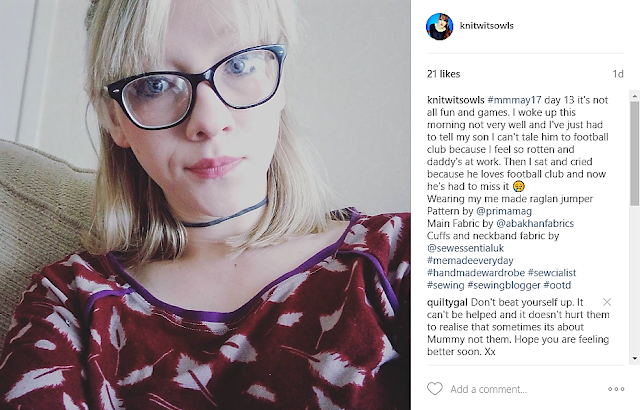Open the knitwitsowls profile avatar
The width and height of the screenshot is (640, 410).
coord(440,26)
